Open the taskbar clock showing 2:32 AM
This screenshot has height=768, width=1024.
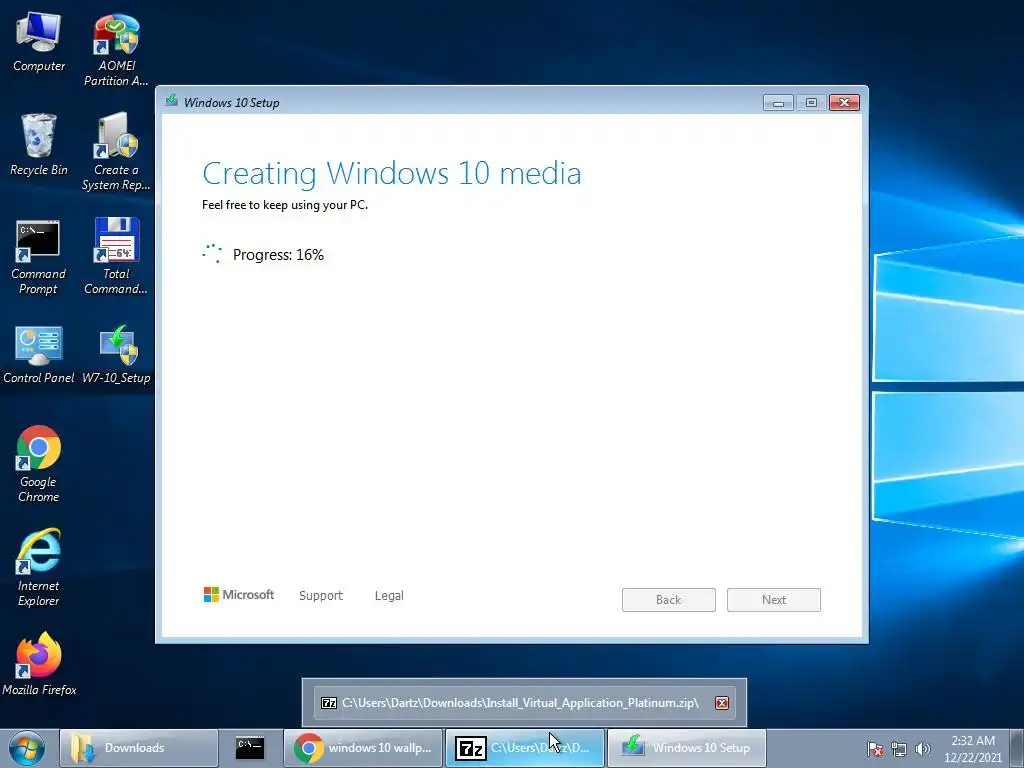973,748
